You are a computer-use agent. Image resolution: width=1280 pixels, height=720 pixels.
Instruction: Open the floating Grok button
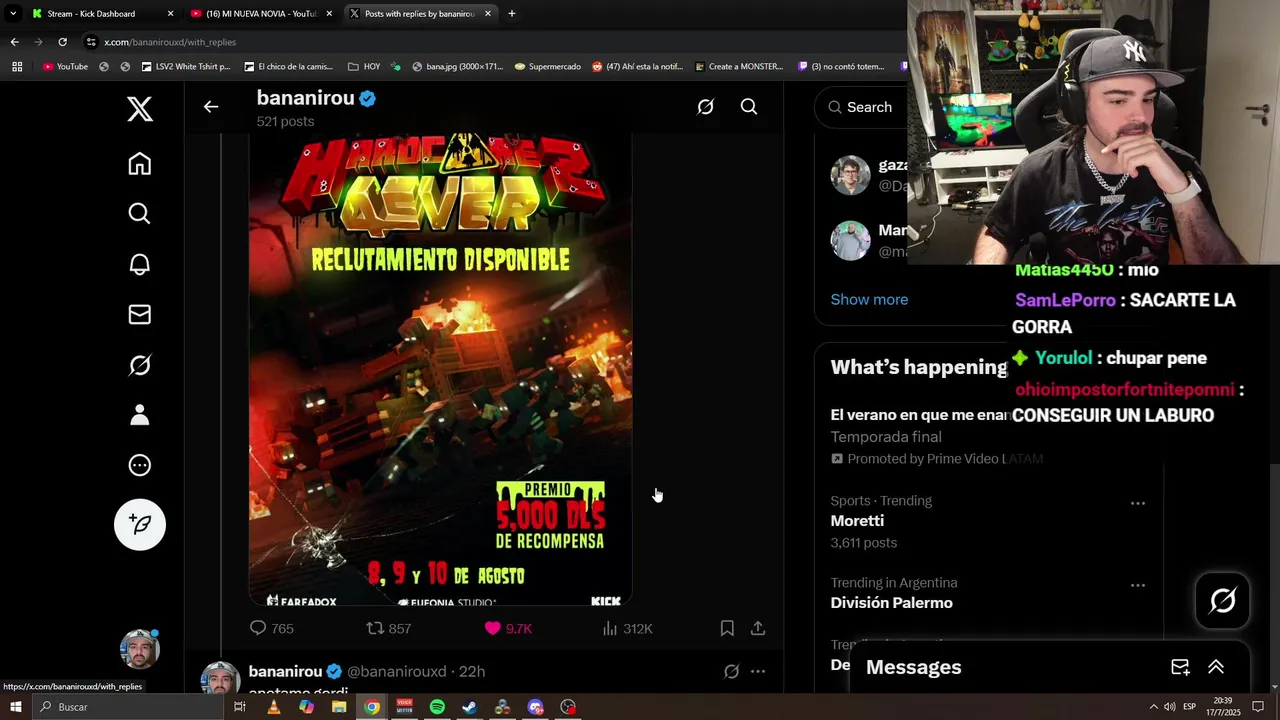pos(1223,600)
